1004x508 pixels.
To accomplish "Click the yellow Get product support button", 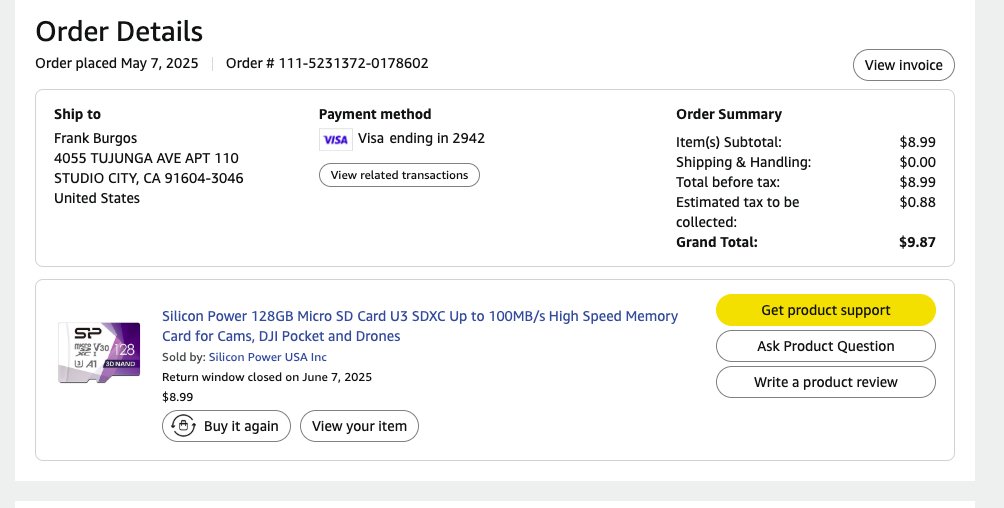I will (x=825, y=310).
